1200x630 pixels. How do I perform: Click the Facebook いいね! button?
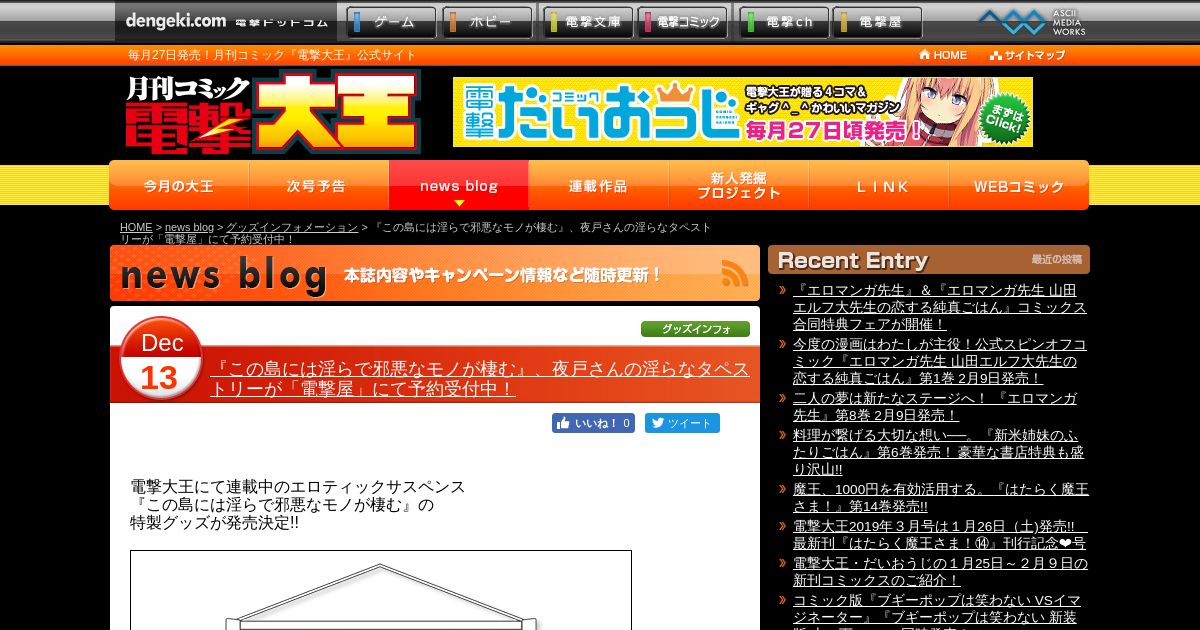tap(594, 423)
